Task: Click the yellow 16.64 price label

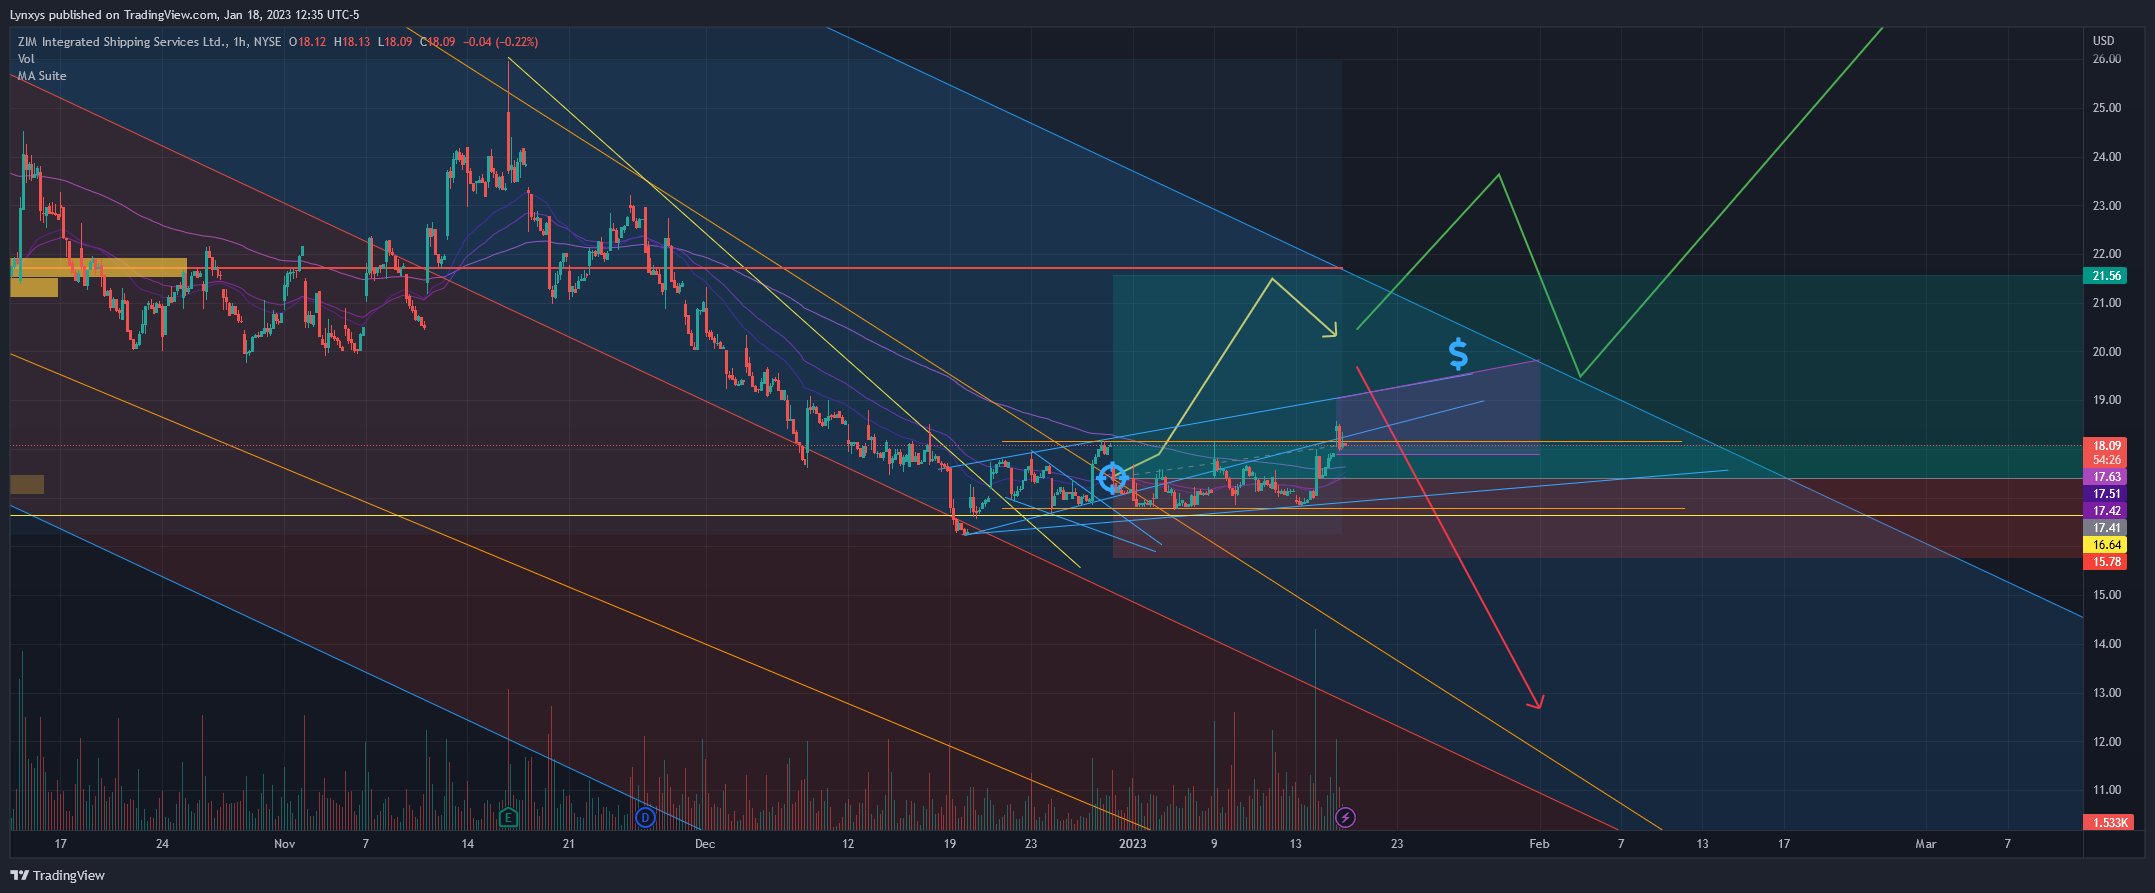Action: (x=2107, y=545)
